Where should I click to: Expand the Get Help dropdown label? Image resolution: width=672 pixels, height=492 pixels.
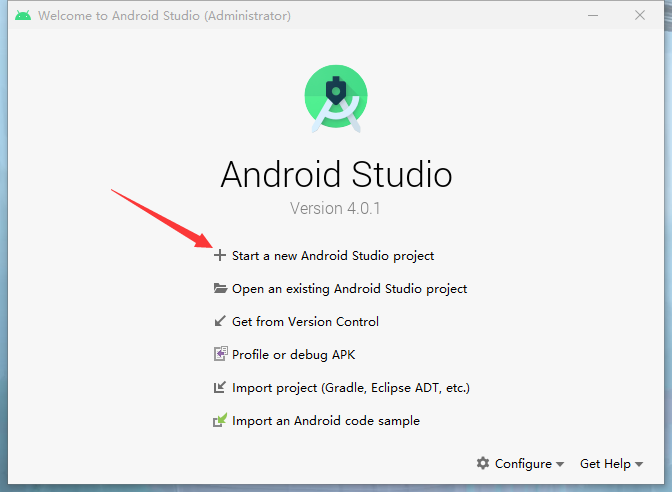coord(605,464)
